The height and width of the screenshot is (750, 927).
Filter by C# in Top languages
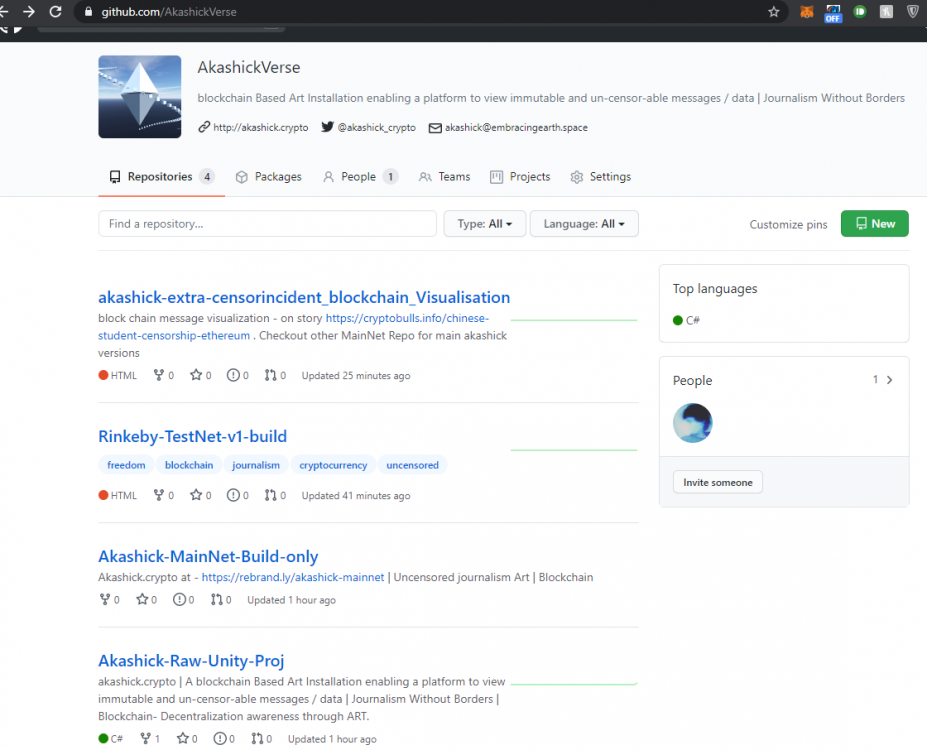click(686, 320)
